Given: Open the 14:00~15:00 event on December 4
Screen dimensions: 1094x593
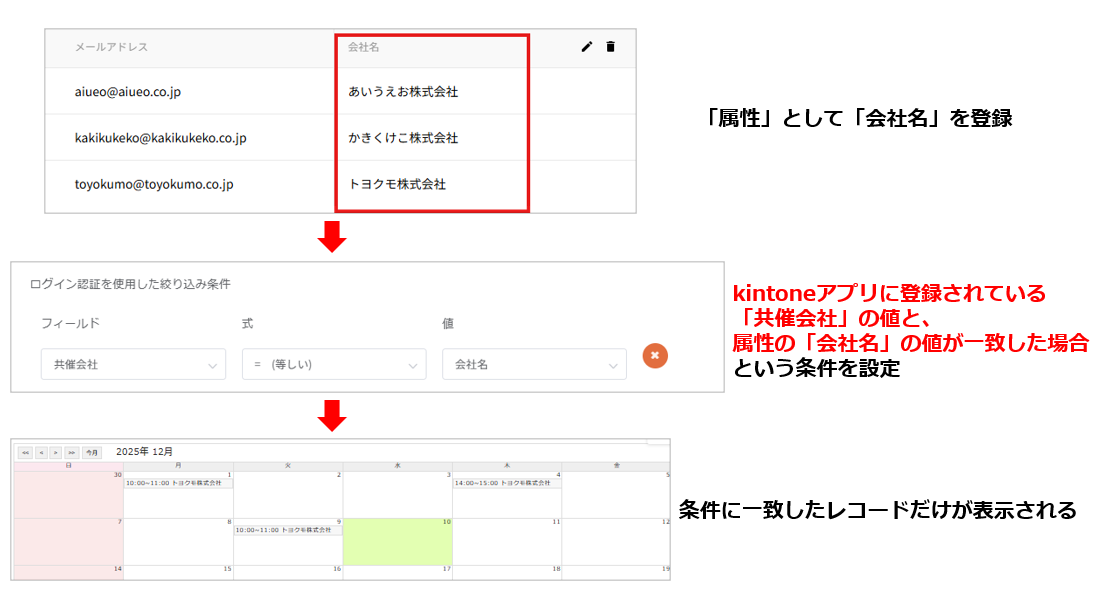Looking at the screenshot, I should point(507,483).
